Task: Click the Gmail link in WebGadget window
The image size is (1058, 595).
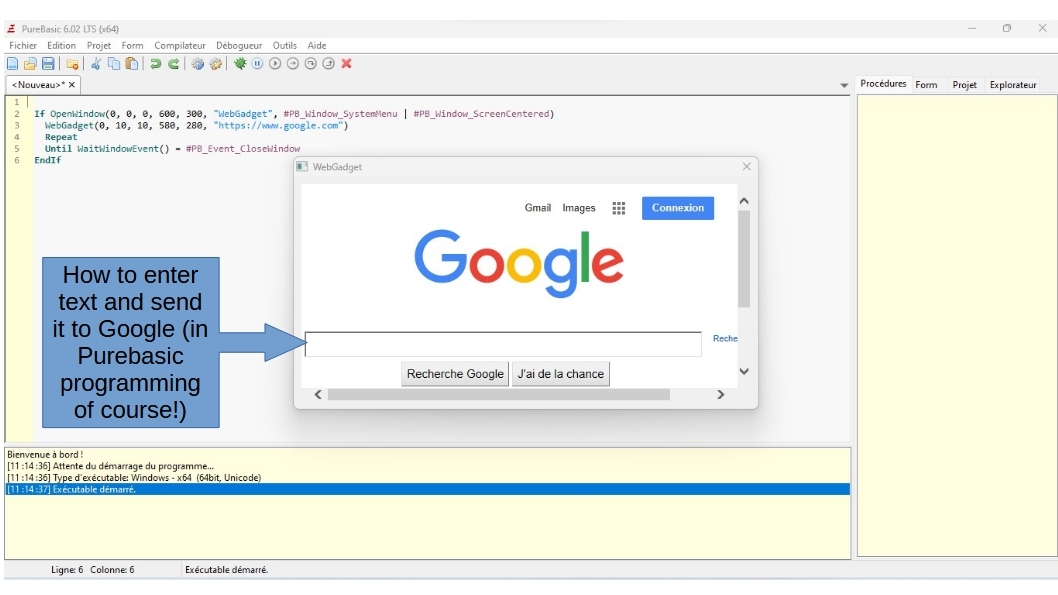Action: pyautogui.click(x=538, y=208)
